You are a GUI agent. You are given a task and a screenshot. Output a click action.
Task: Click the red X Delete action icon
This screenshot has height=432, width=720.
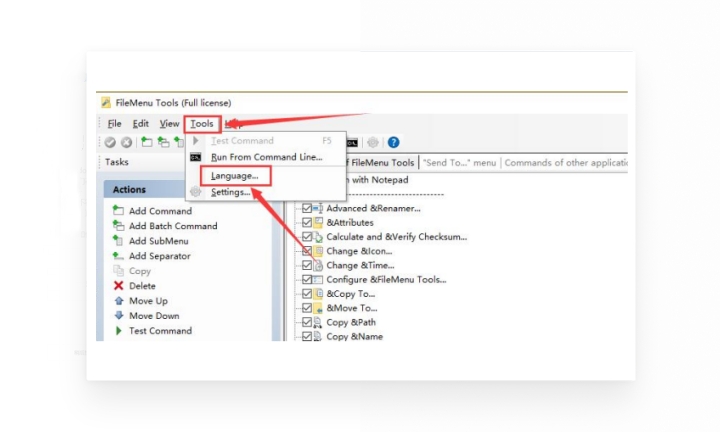click(118, 286)
